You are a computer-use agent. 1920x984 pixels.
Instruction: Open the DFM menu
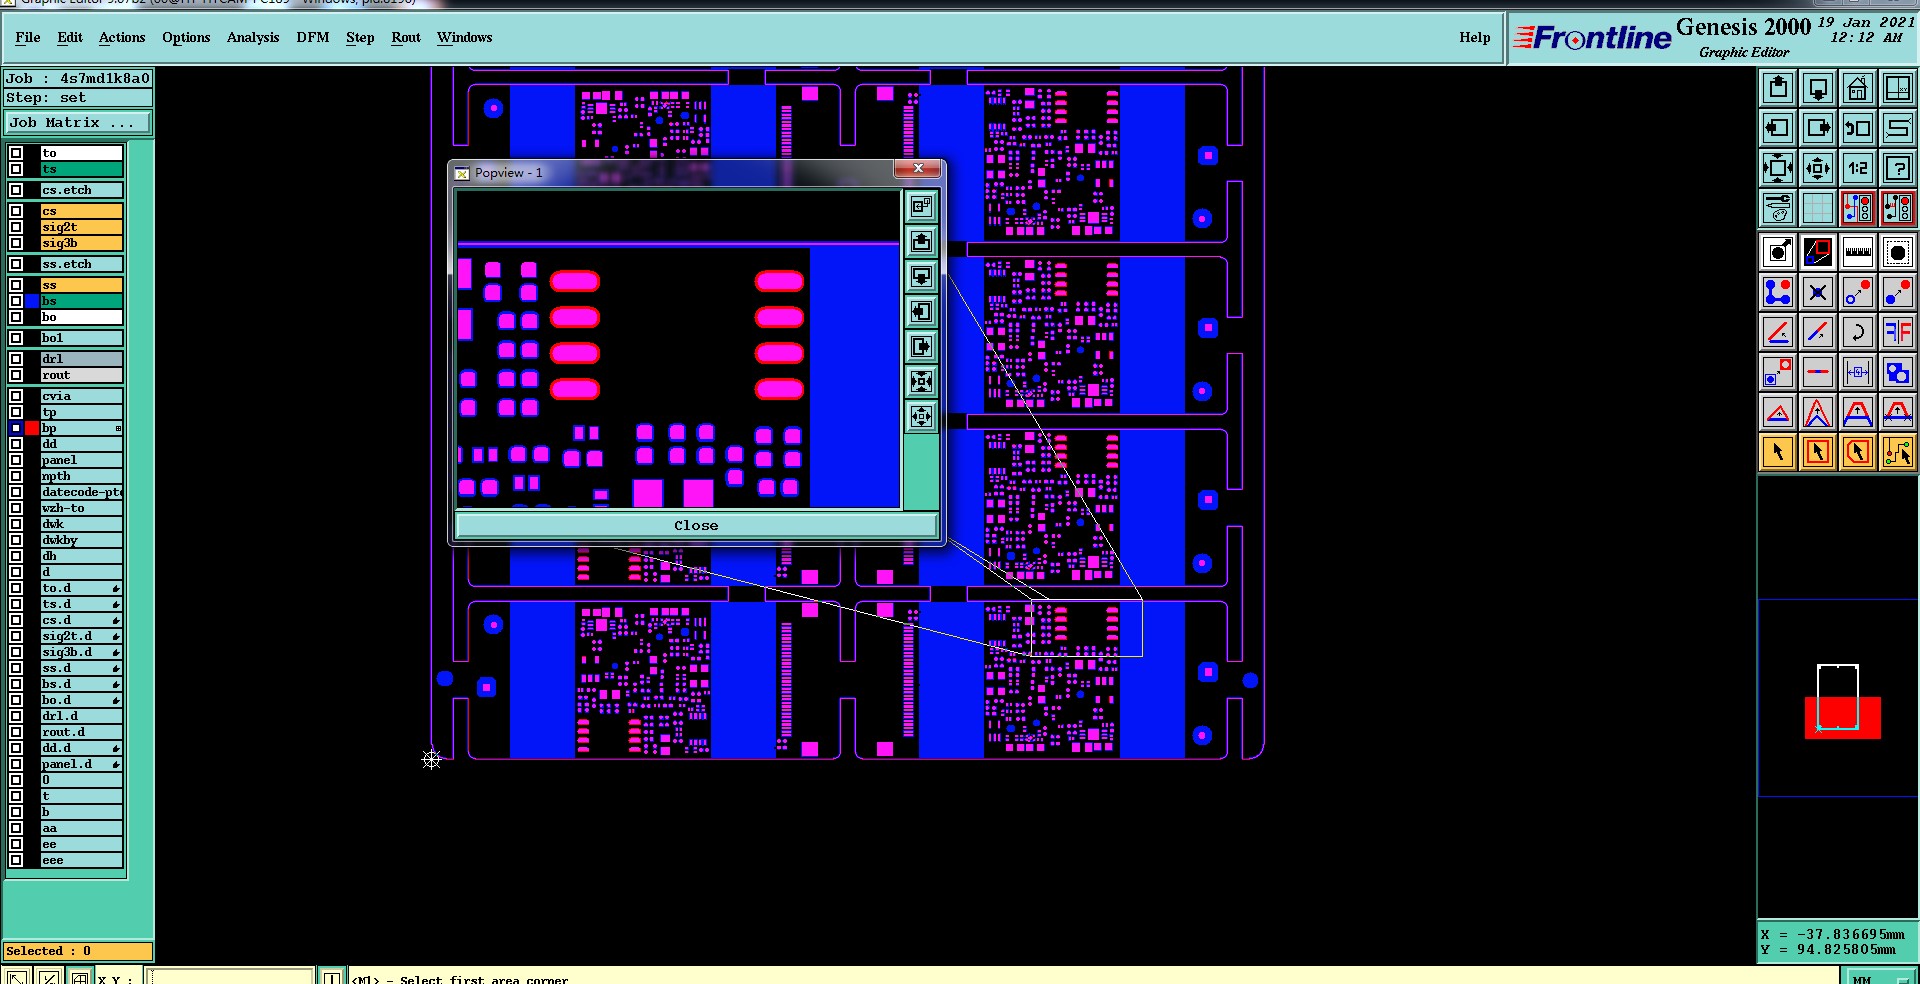pos(313,37)
